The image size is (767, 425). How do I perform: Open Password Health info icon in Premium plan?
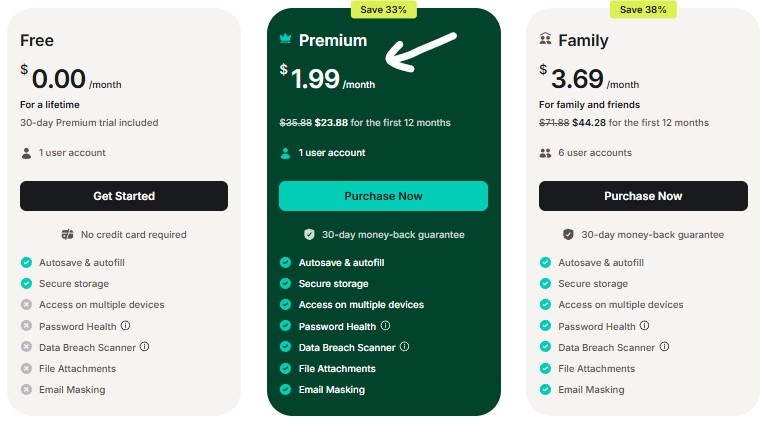(385, 326)
